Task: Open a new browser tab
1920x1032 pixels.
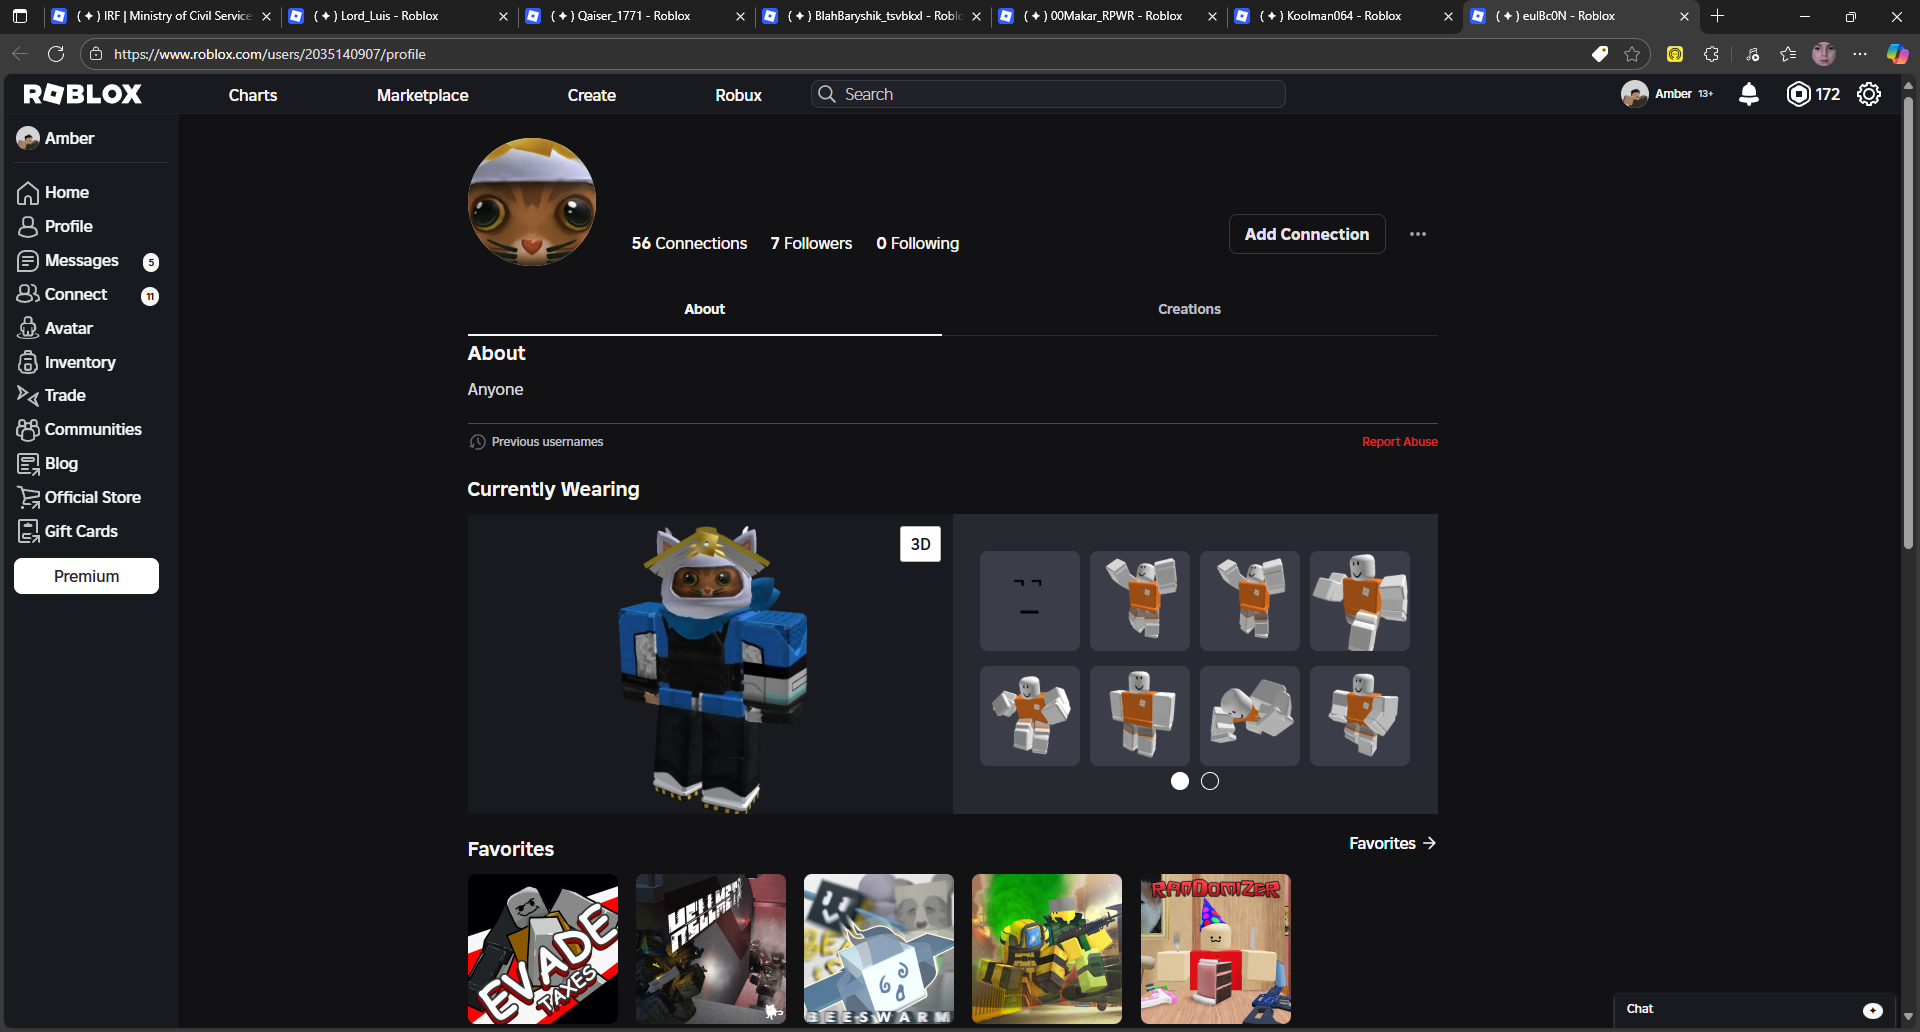Action: tap(1718, 16)
